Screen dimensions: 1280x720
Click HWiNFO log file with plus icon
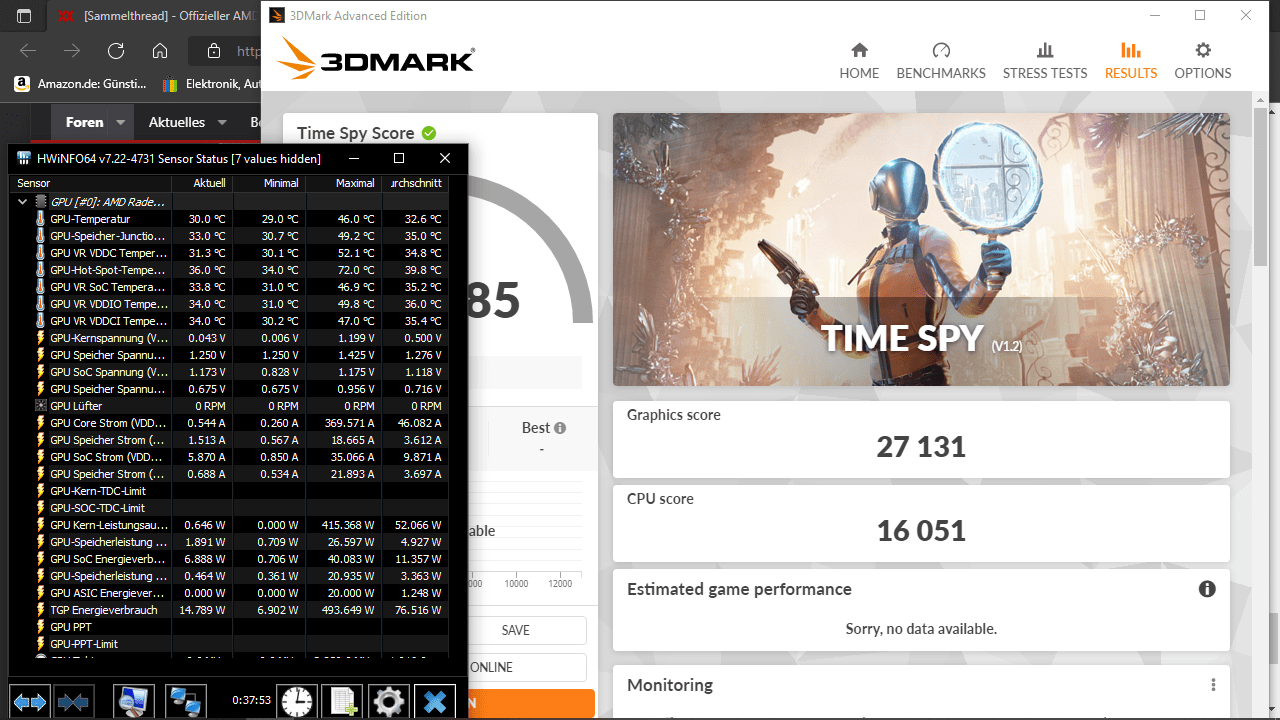pos(342,702)
